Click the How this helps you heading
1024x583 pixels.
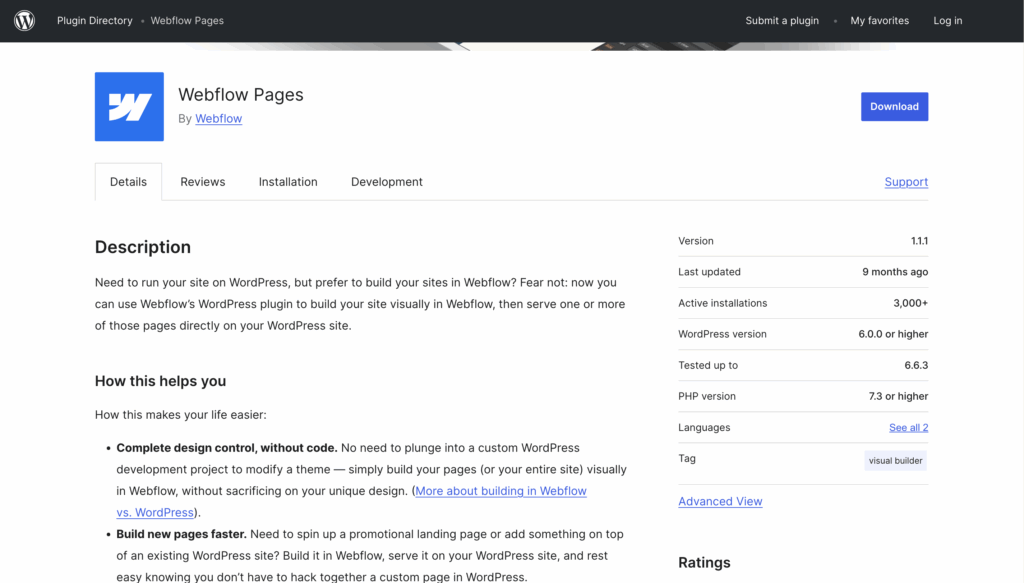pyautogui.click(x=161, y=381)
